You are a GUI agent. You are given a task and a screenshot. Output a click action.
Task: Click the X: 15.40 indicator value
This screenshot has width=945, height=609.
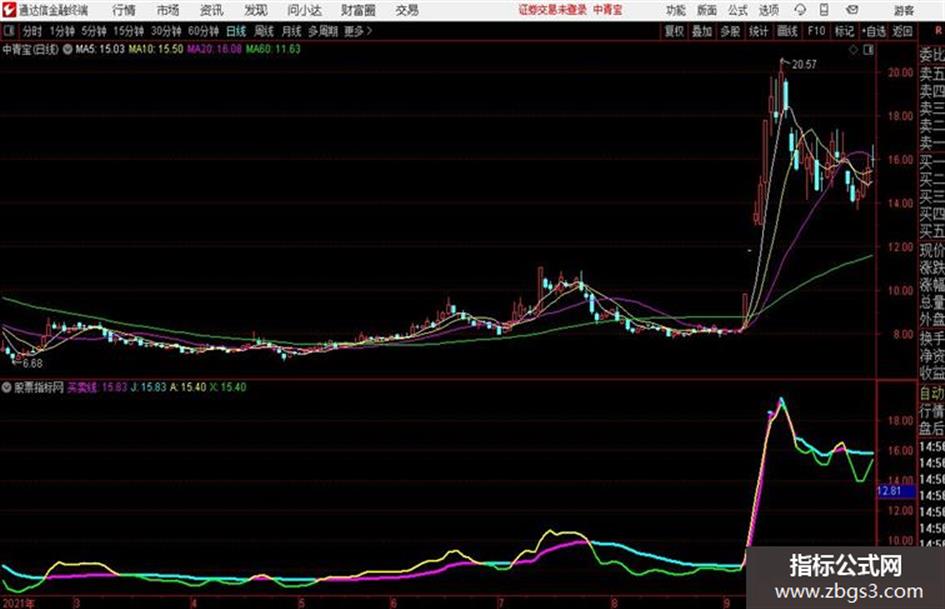click(x=228, y=387)
